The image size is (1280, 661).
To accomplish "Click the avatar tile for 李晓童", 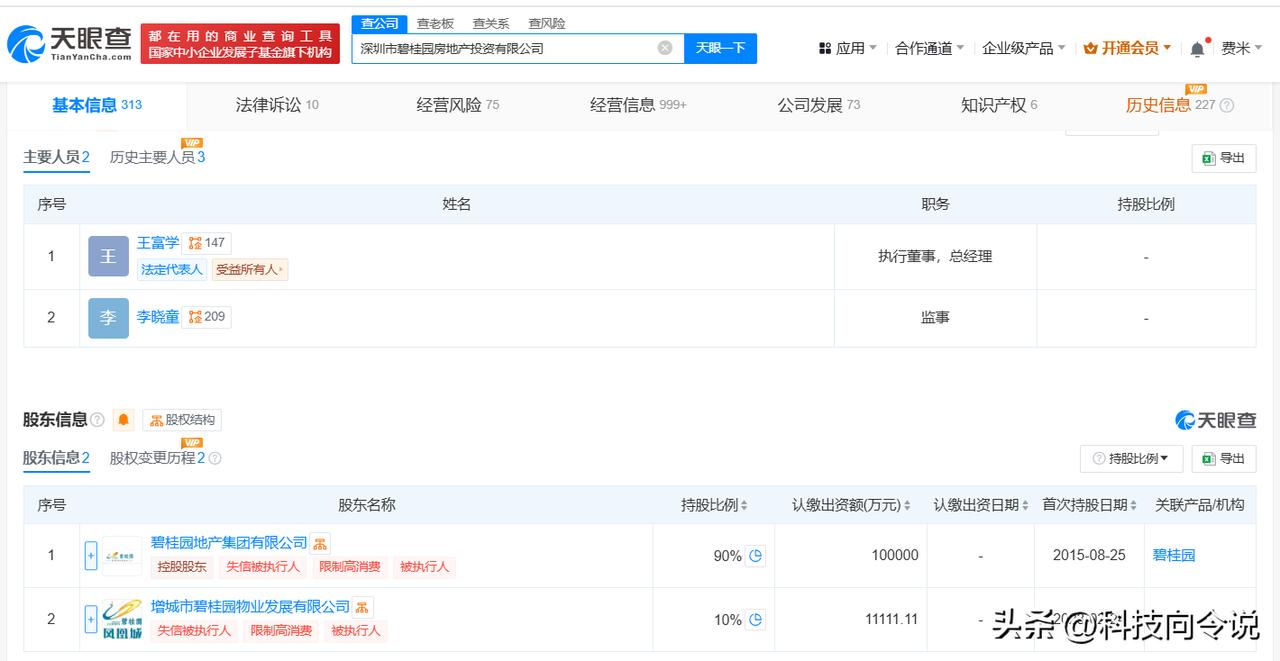I will pos(108,318).
